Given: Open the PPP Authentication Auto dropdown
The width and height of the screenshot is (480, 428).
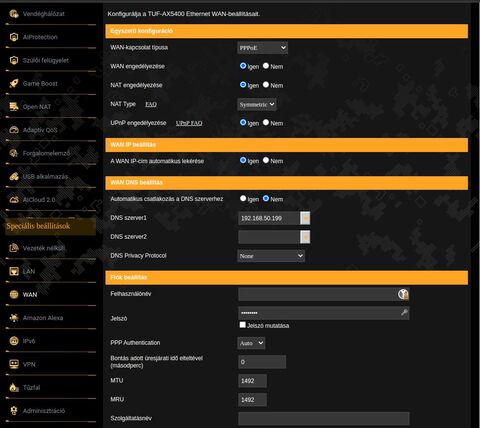Looking at the screenshot, I should tap(251, 343).
